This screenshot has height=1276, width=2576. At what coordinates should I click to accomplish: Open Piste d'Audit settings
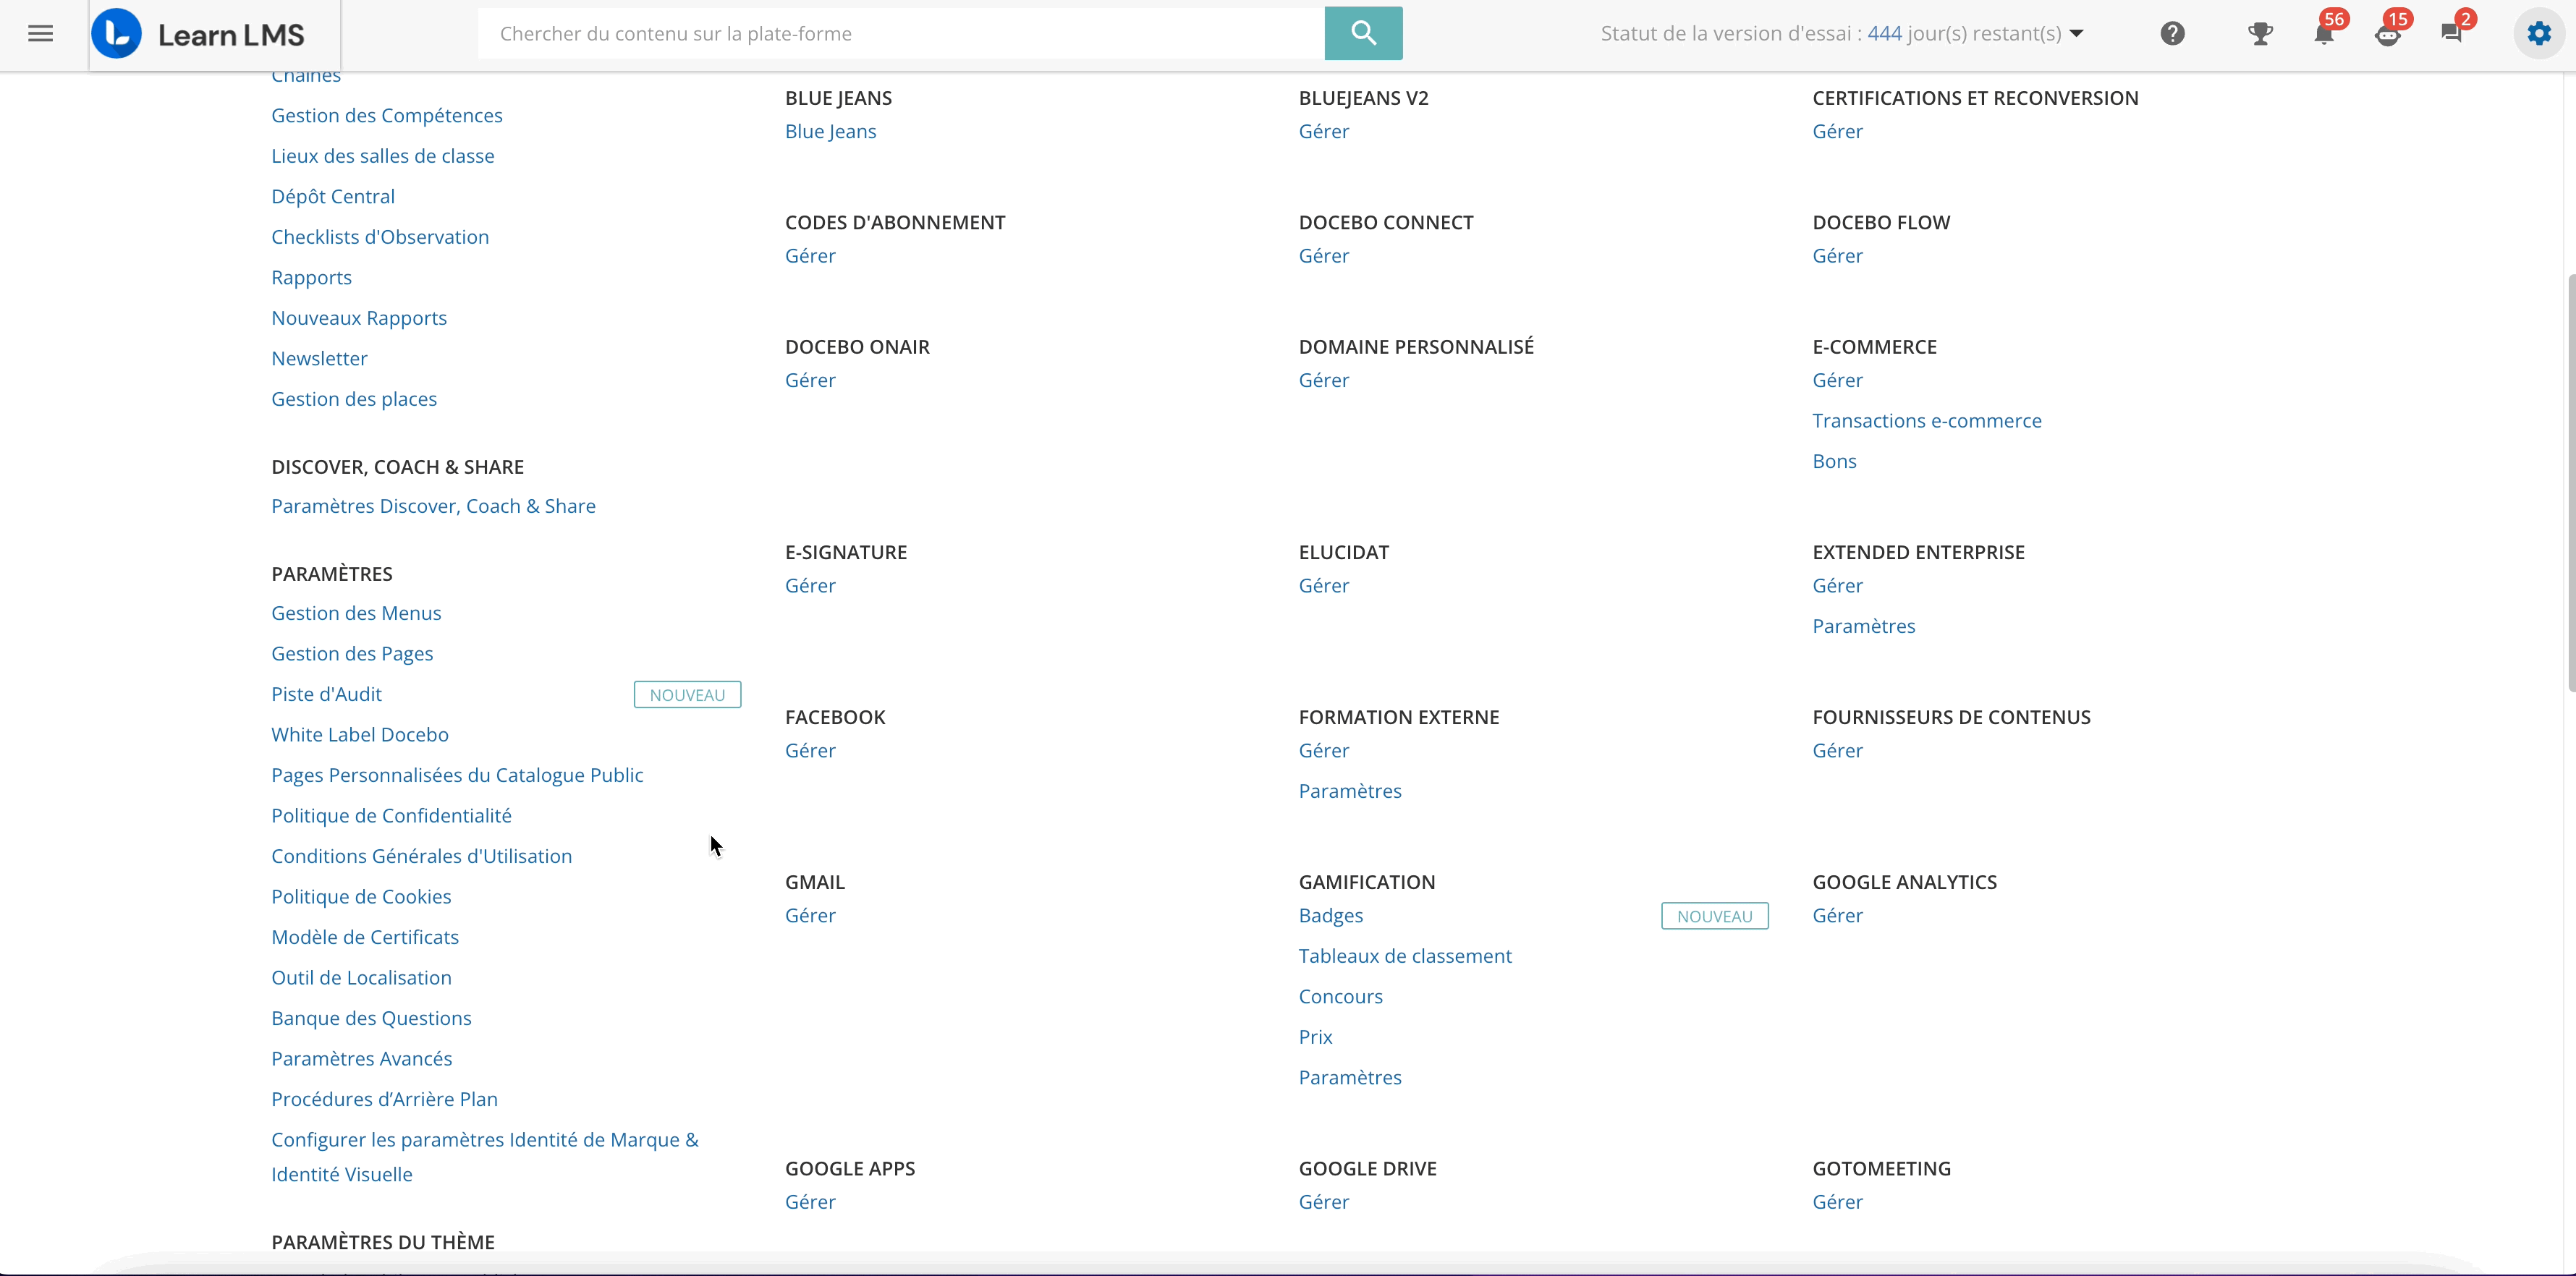326,694
